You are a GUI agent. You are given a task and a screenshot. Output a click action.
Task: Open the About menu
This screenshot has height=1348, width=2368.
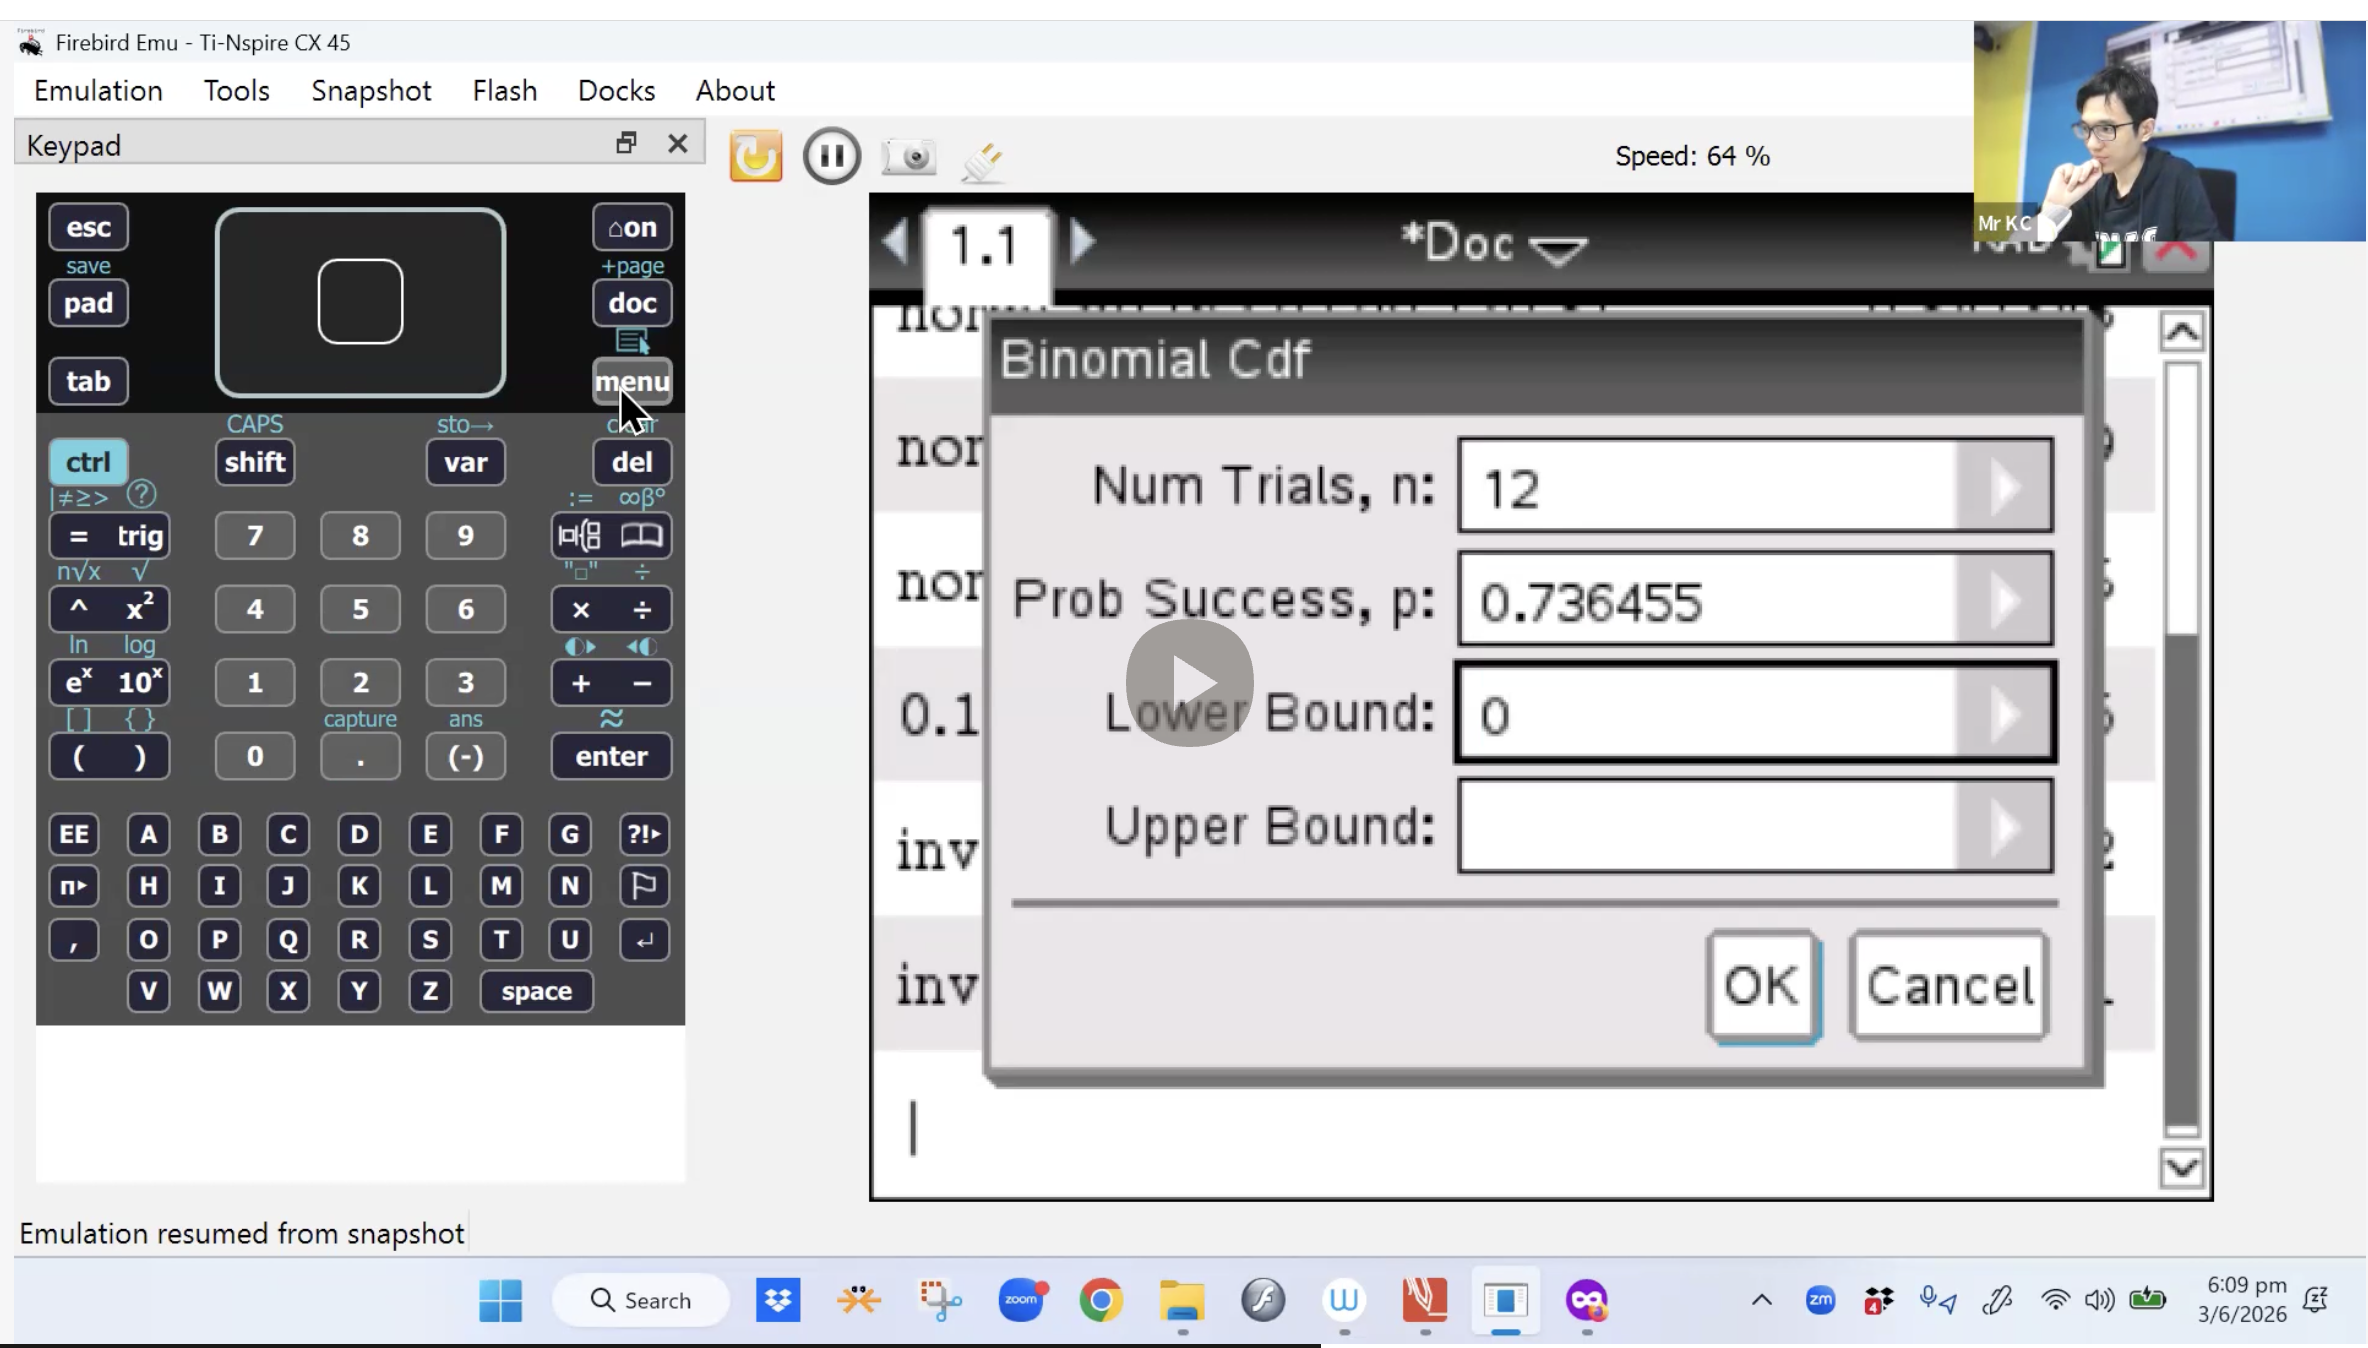point(735,91)
